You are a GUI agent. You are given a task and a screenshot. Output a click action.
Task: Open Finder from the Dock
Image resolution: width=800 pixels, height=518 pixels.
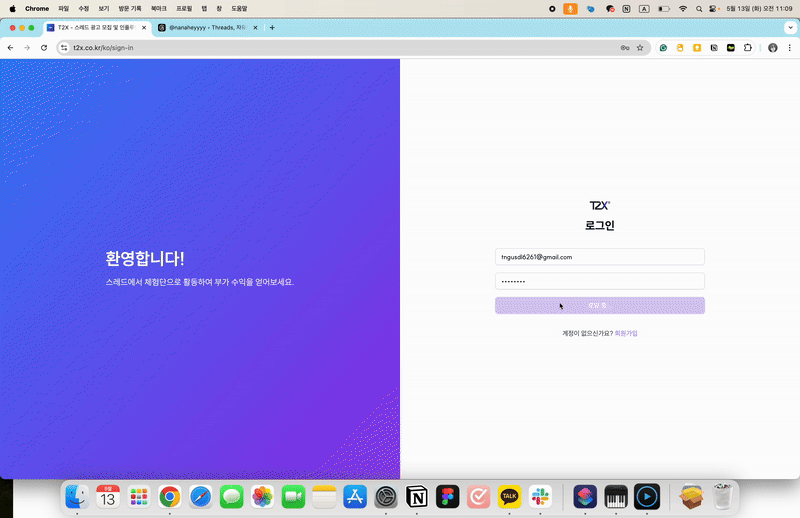(77, 497)
